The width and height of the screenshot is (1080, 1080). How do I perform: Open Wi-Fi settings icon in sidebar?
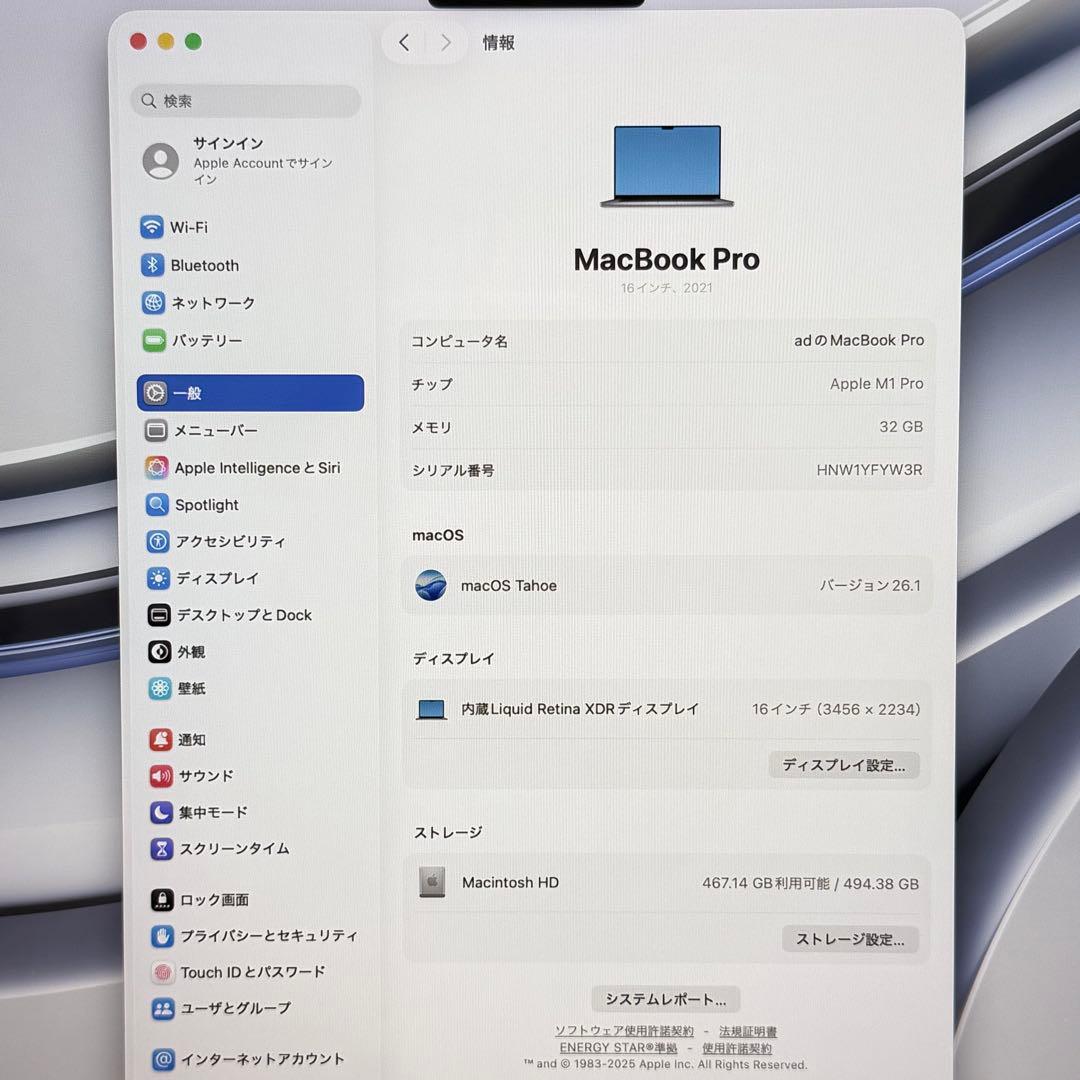(152, 227)
